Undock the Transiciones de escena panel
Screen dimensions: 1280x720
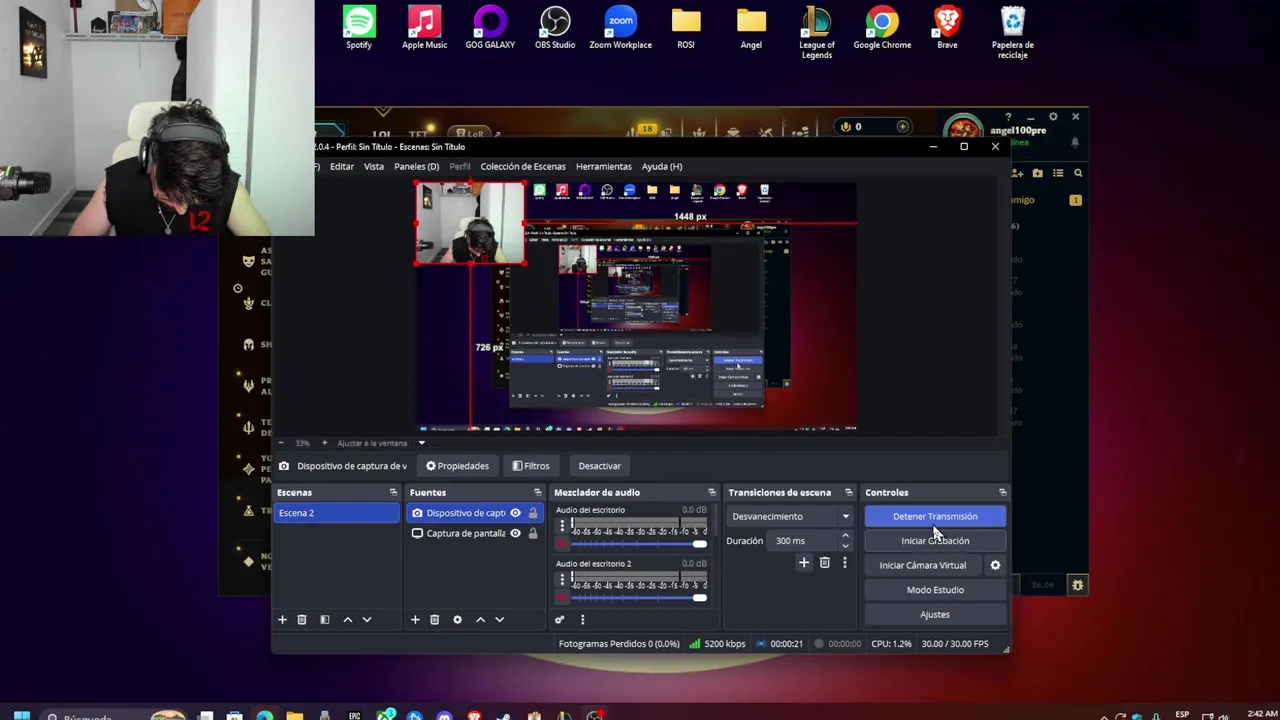(849, 492)
